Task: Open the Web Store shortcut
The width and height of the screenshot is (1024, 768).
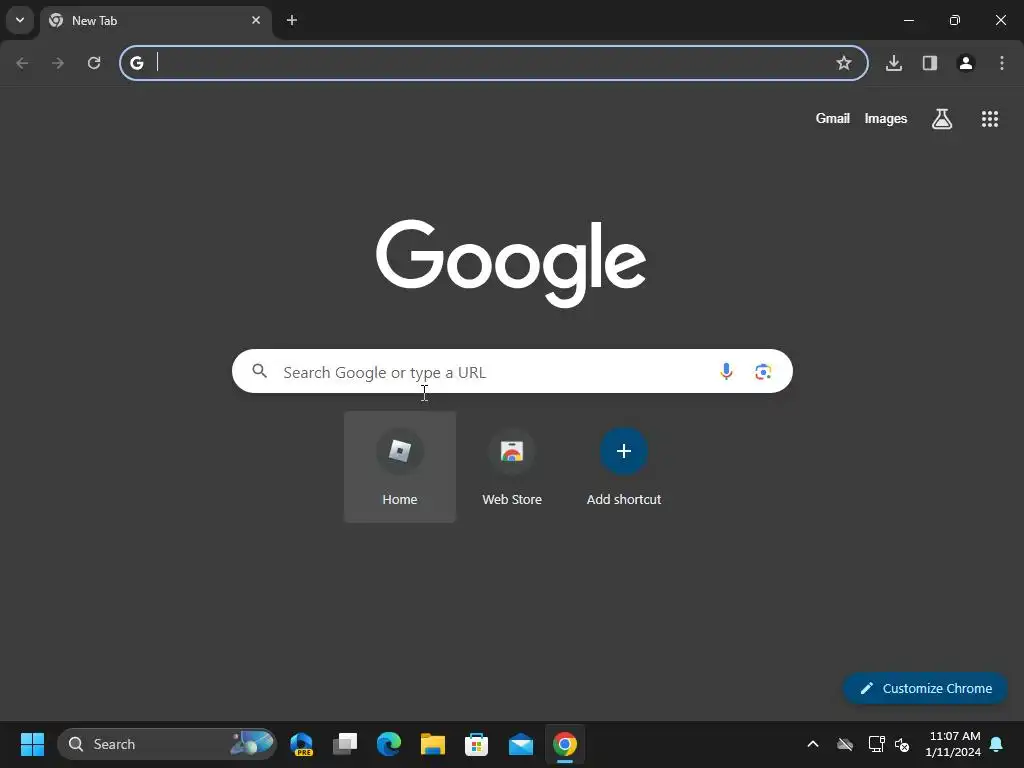Action: [512, 467]
